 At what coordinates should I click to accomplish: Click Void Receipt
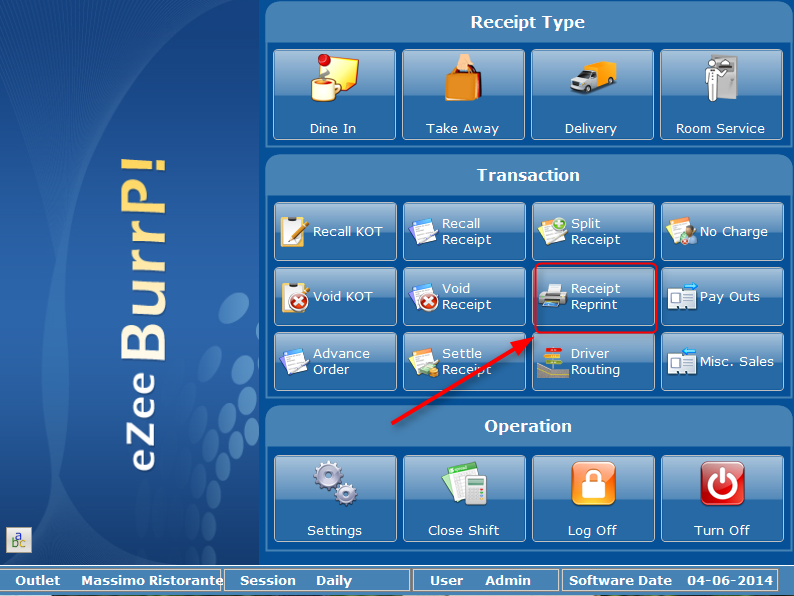click(464, 297)
